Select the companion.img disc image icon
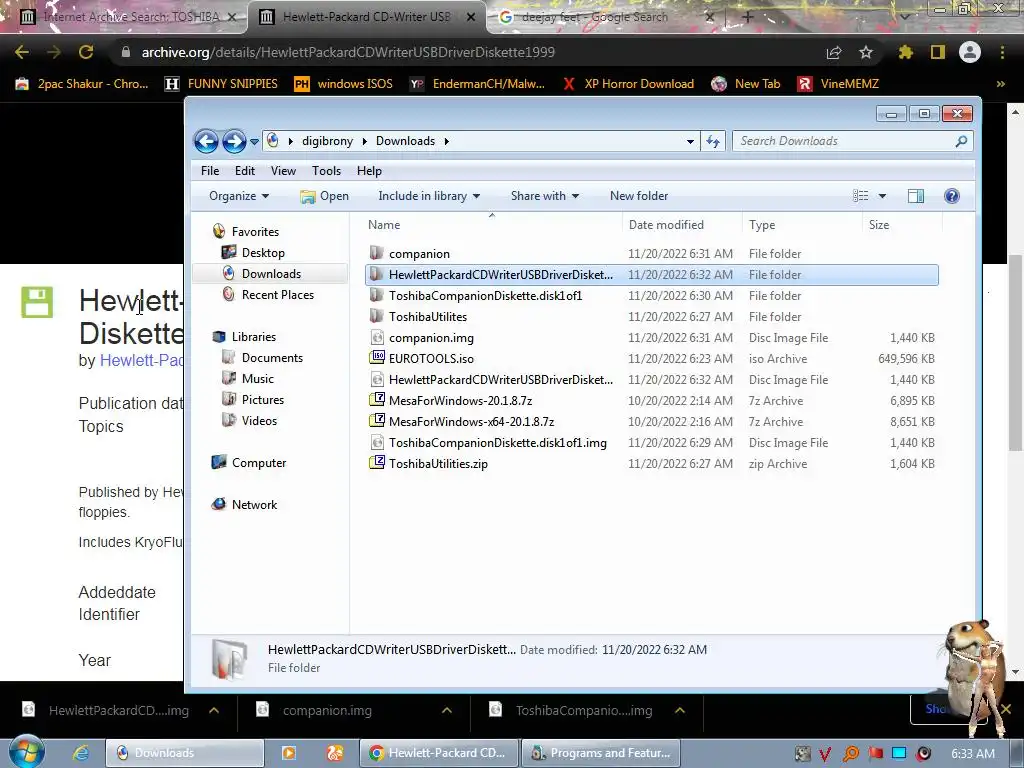 [x=377, y=338]
